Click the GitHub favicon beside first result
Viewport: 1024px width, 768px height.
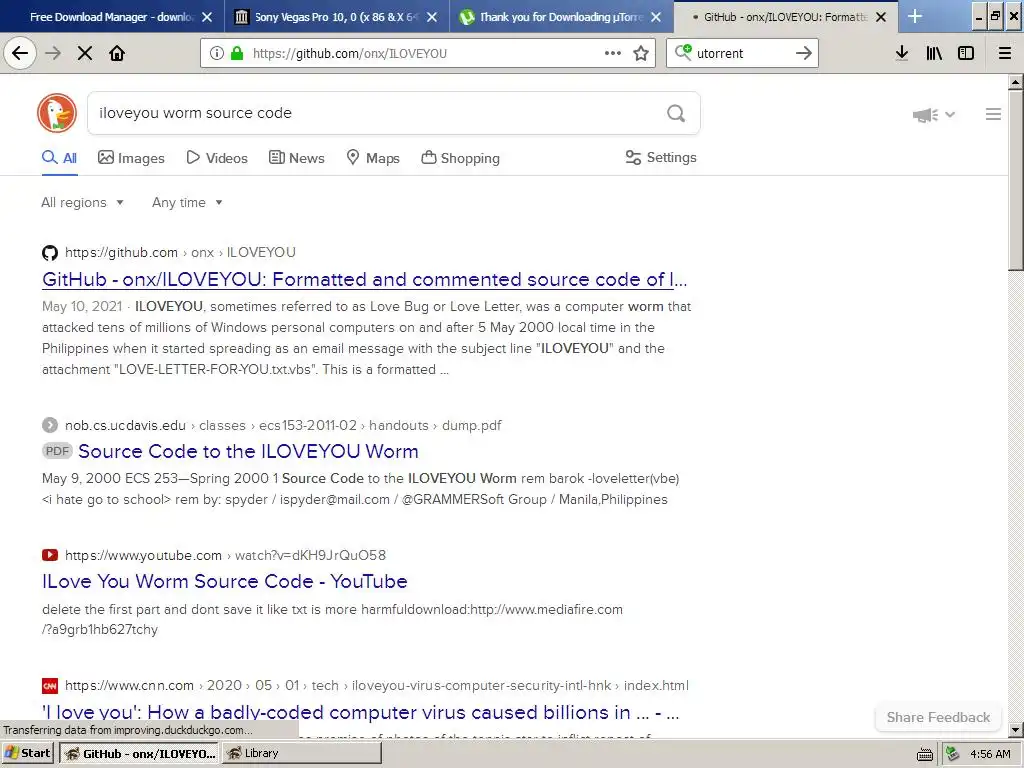(50, 253)
